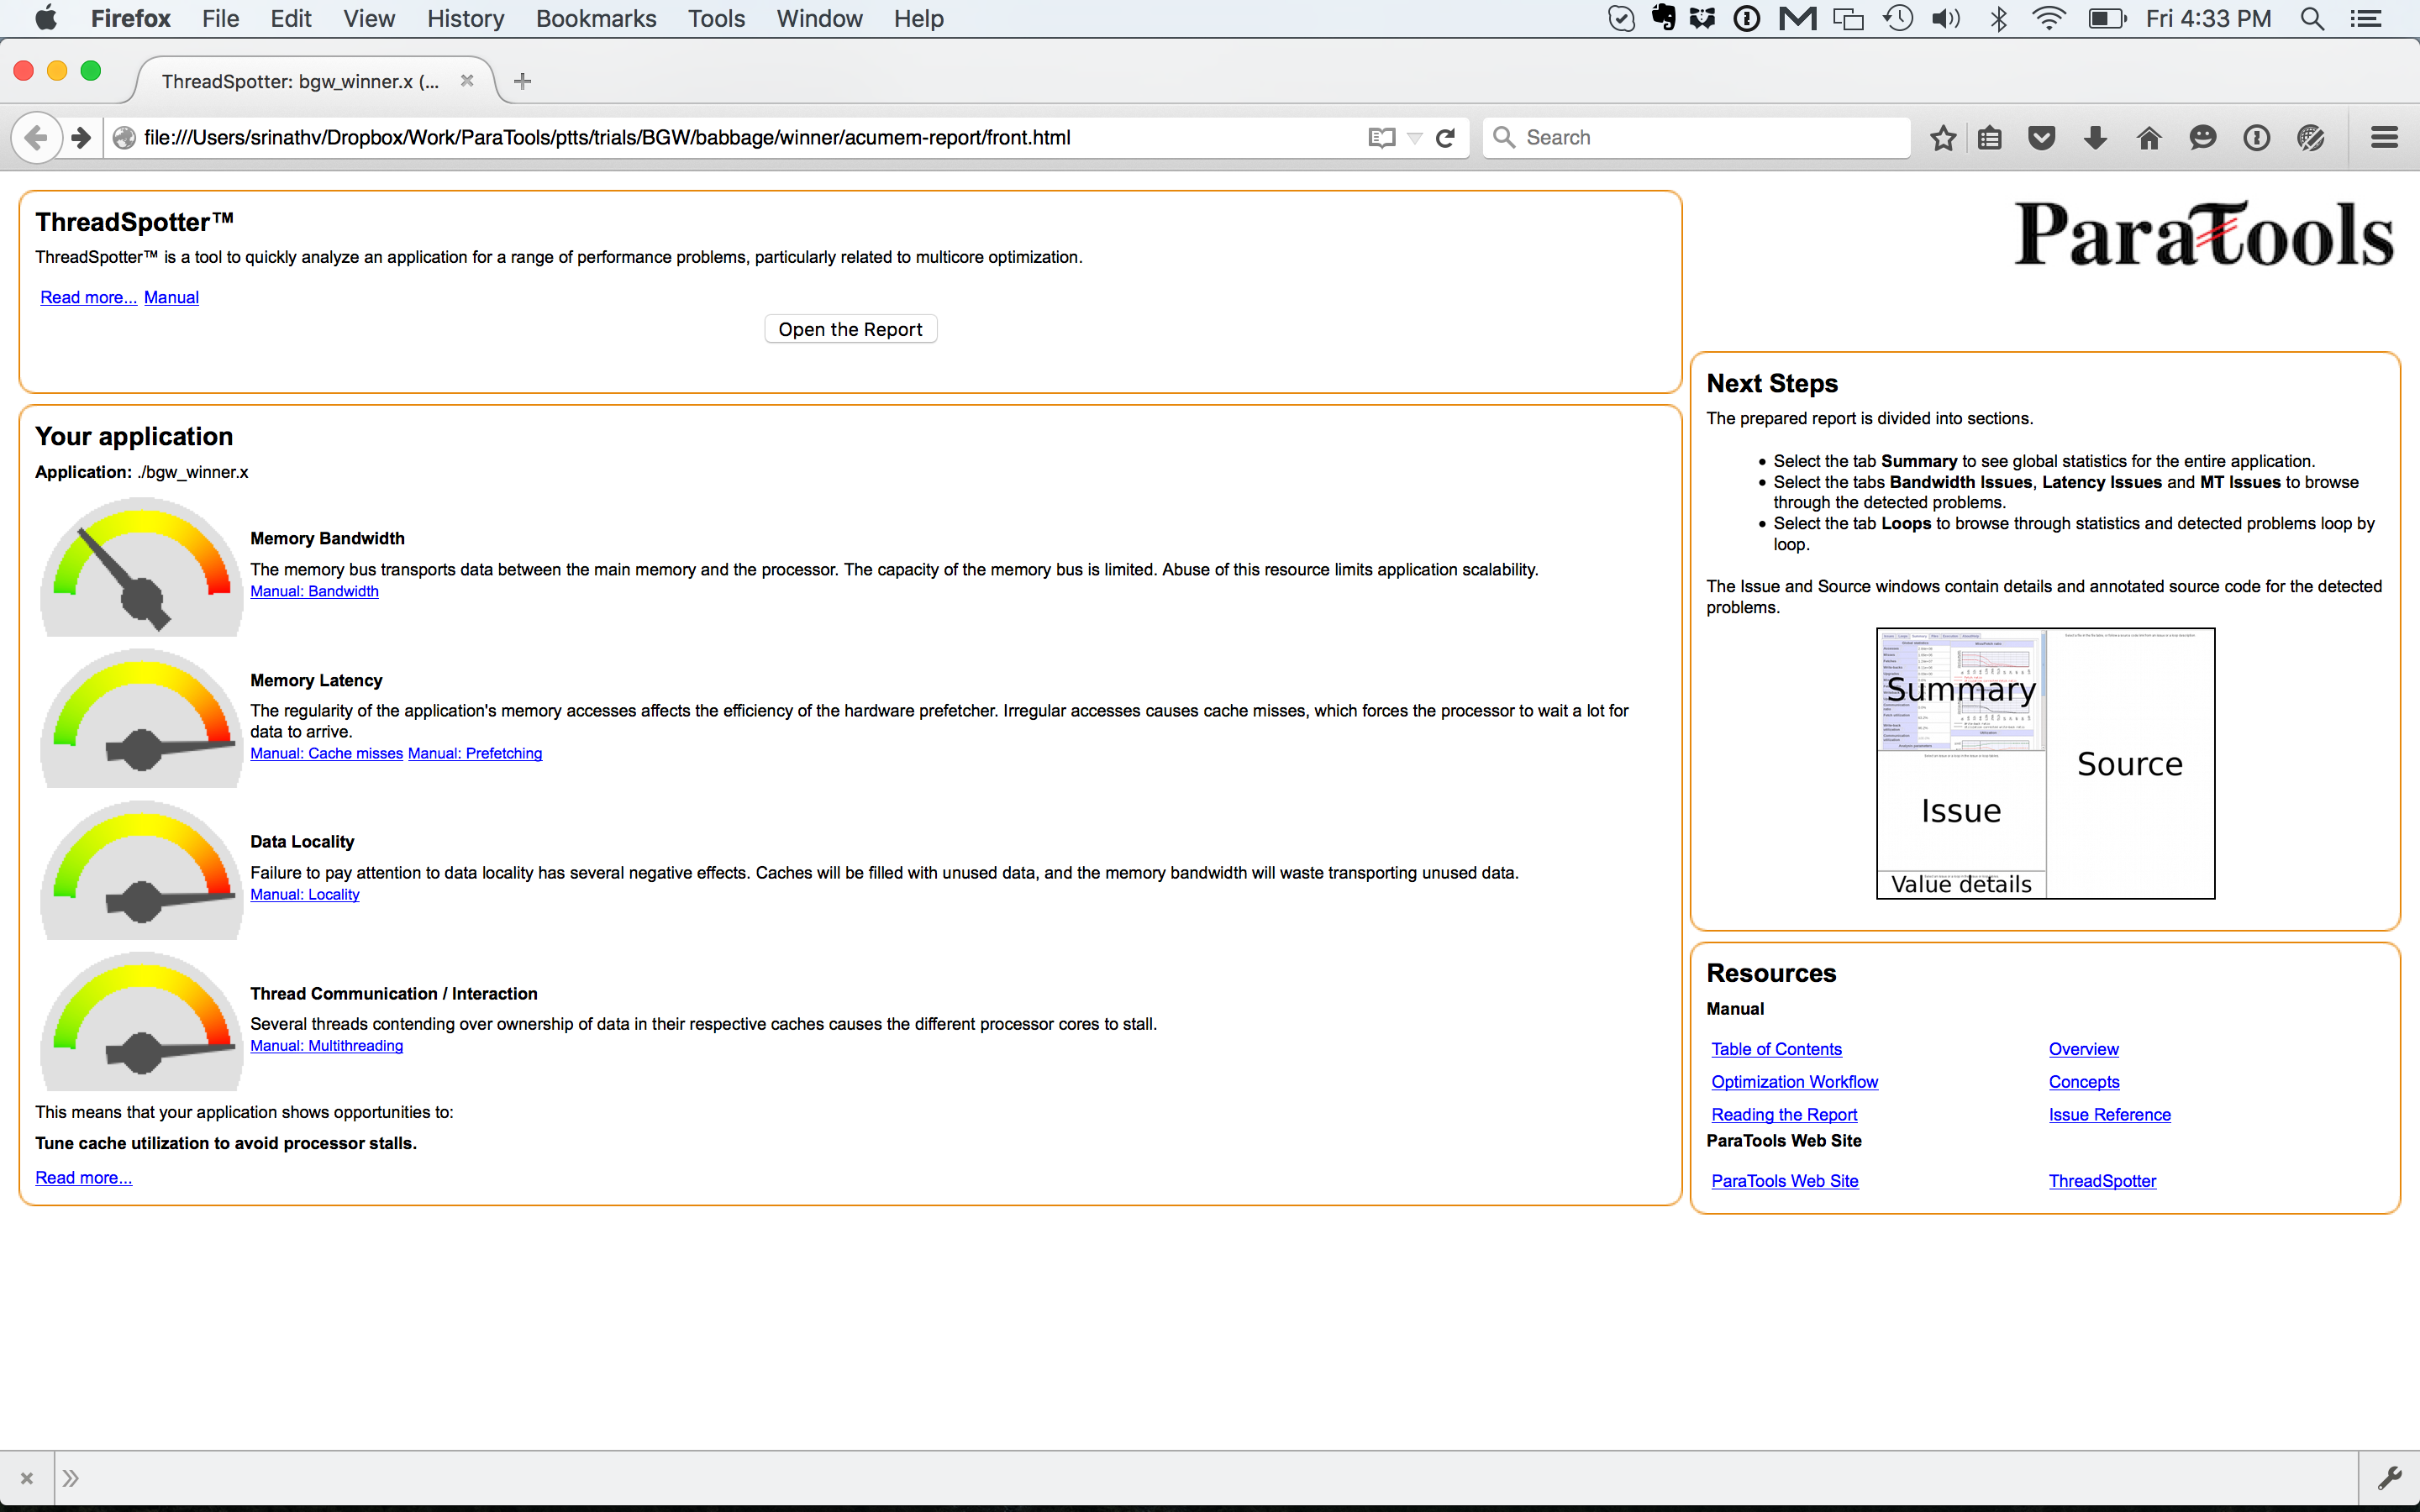Open Spotlight search magnifier in menu bar
The height and width of the screenshot is (1512, 2420).
2312,18
